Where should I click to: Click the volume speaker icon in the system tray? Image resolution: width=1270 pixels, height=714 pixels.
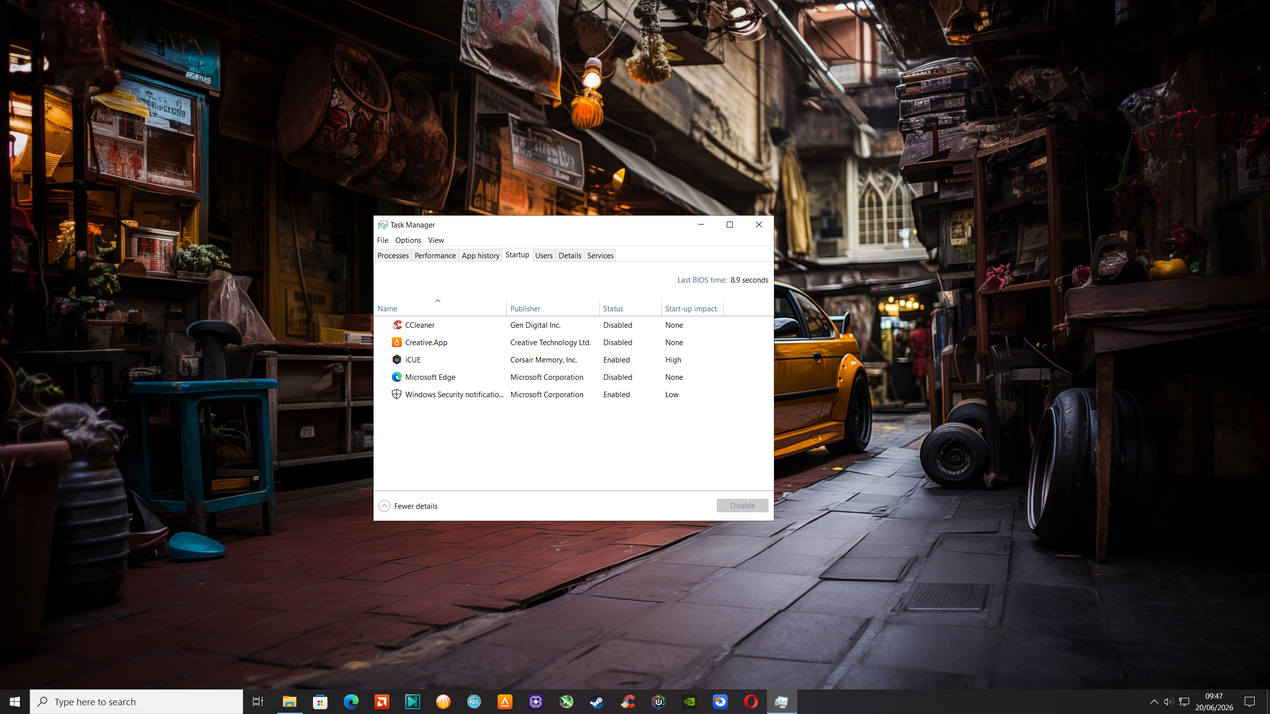click(x=1169, y=702)
